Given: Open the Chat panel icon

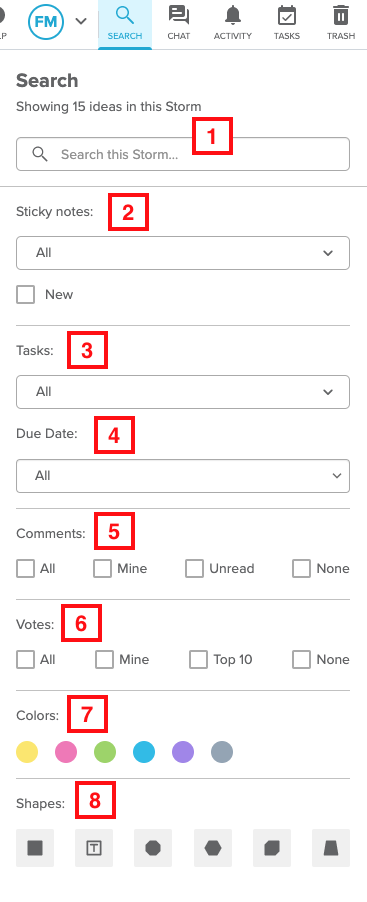Looking at the screenshot, I should [x=178, y=16].
